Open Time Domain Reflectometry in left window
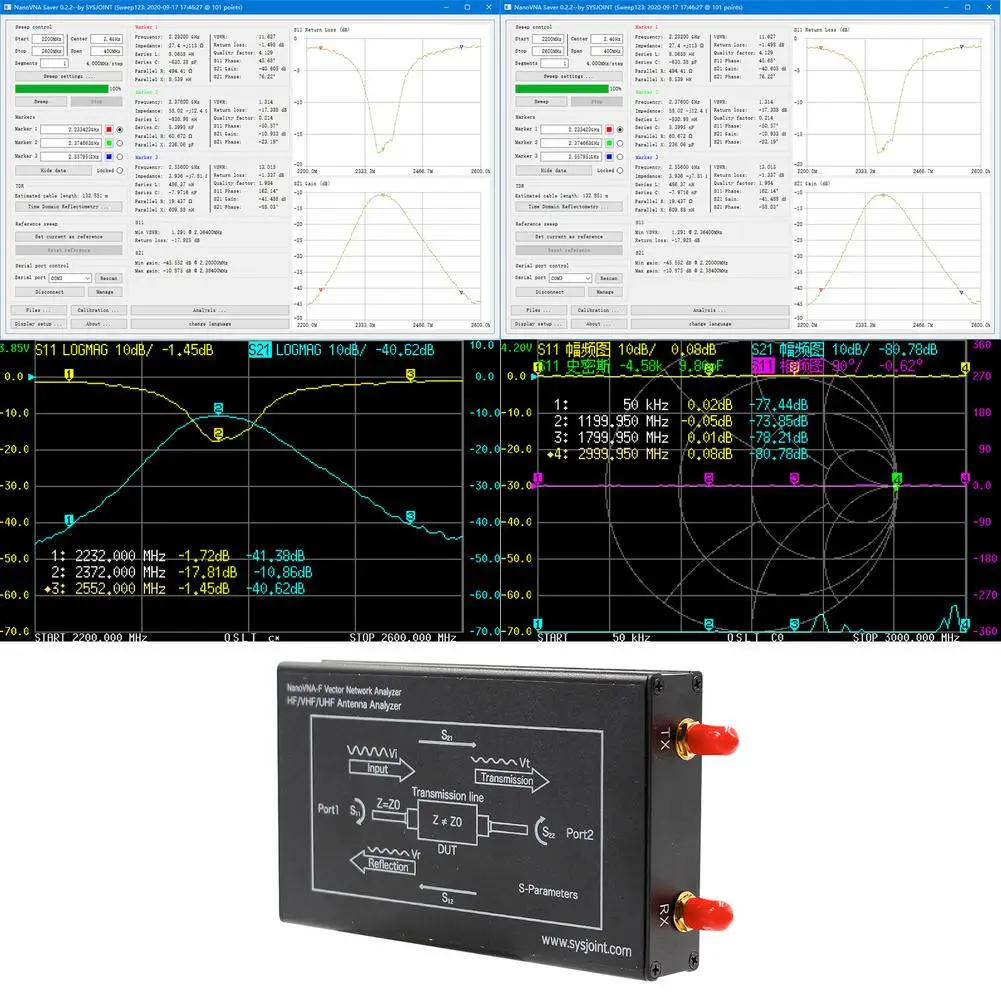The width and height of the screenshot is (1001, 1001). pos(68,207)
